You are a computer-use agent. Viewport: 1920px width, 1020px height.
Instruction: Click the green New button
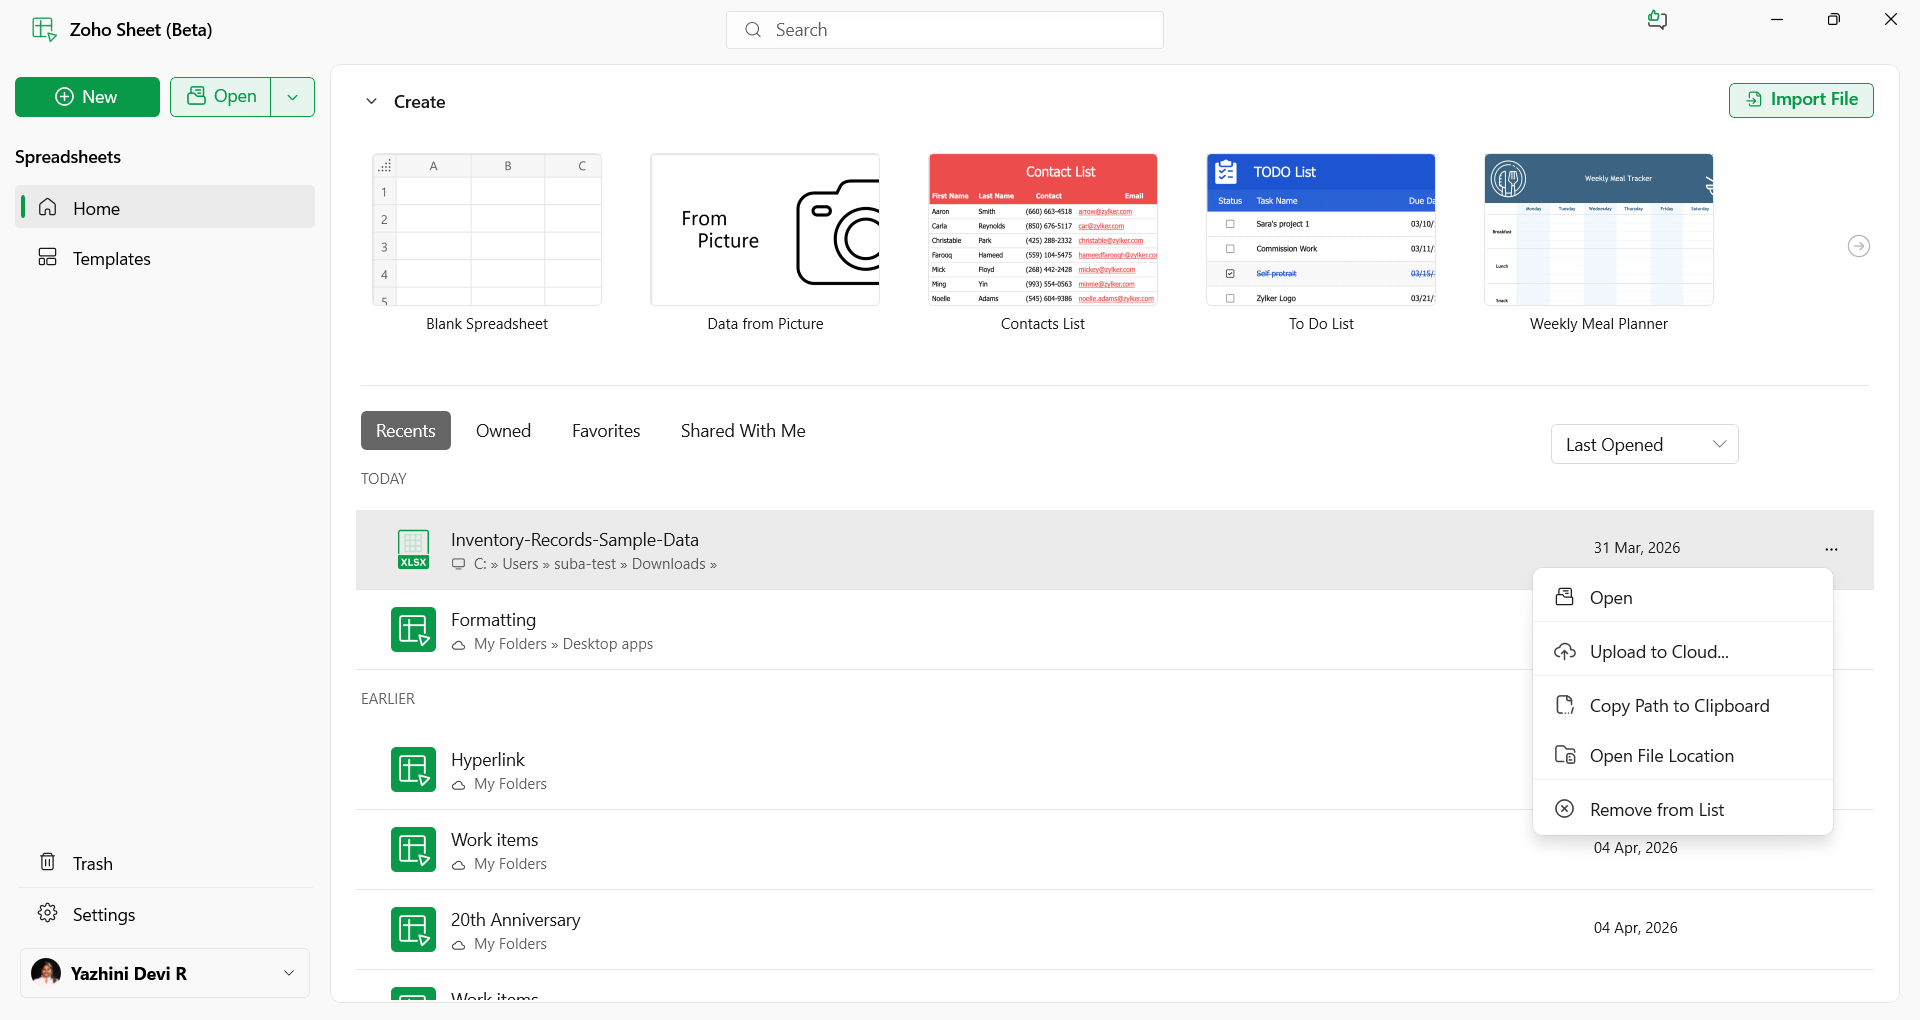pyautogui.click(x=87, y=97)
